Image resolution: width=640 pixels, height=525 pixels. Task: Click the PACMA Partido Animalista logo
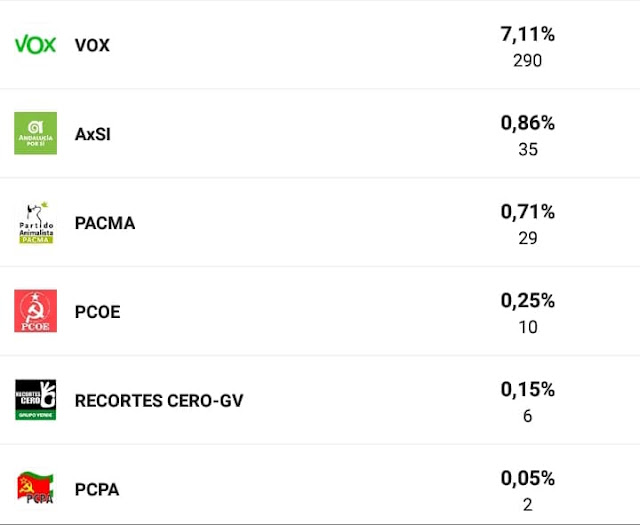[36, 222]
